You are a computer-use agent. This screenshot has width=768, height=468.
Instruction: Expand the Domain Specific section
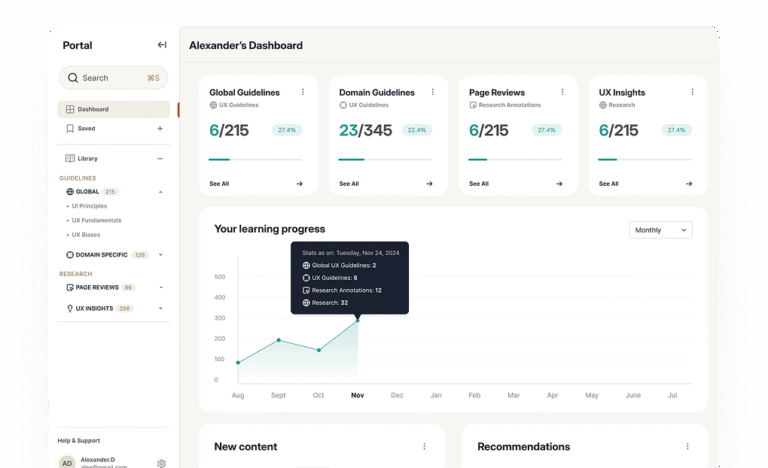[x=160, y=255]
